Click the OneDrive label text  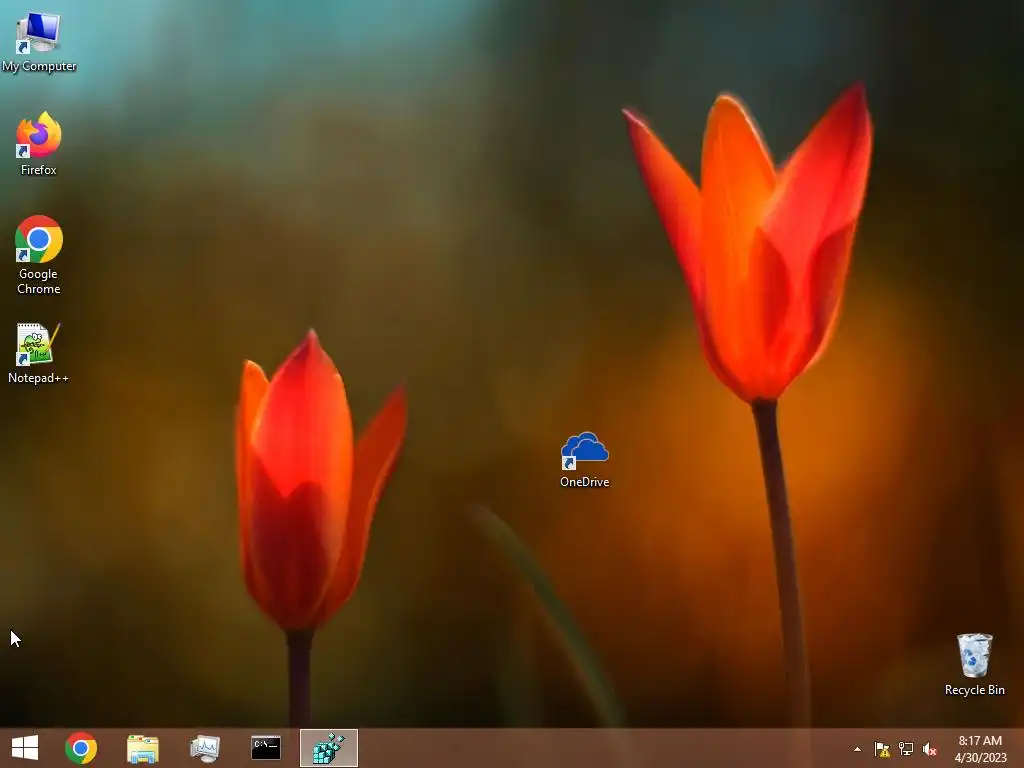(x=584, y=482)
